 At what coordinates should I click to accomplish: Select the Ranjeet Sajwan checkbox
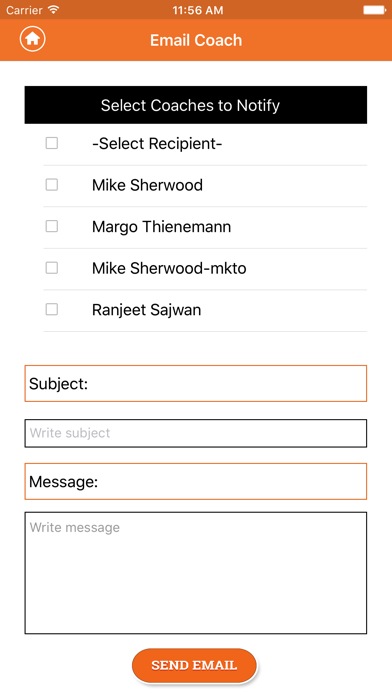pos(52,309)
